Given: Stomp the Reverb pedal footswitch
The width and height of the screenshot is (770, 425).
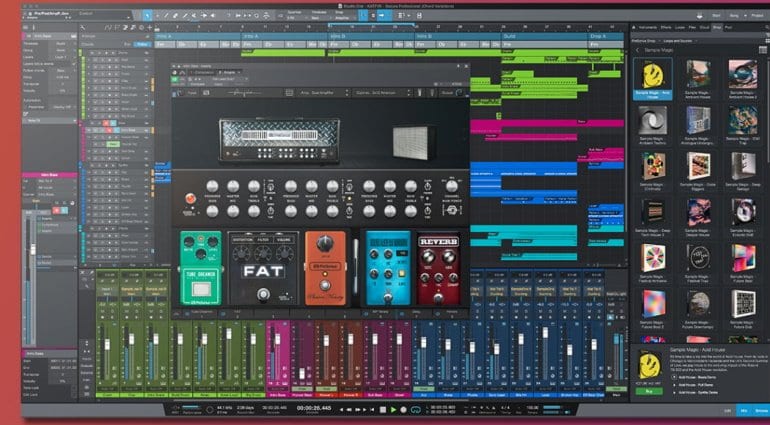Looking at the screenshot, I should pyautogui.click(x=438, y=298).
